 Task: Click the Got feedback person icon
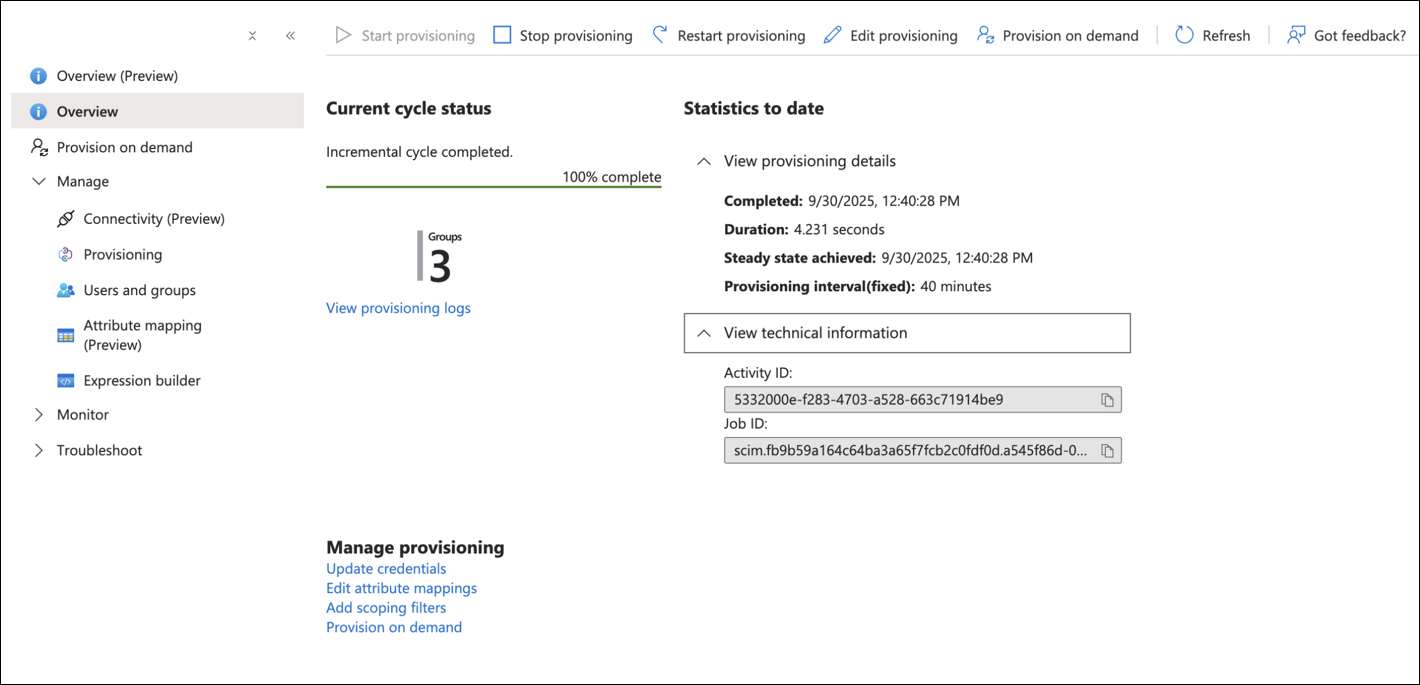click(x=1296, y=36)
